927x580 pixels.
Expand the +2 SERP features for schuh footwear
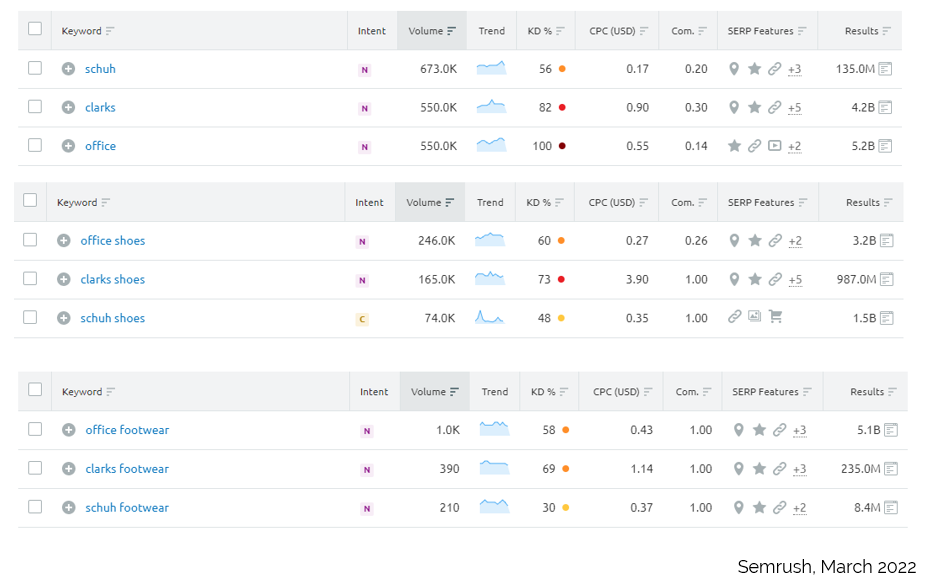[799, 508]
